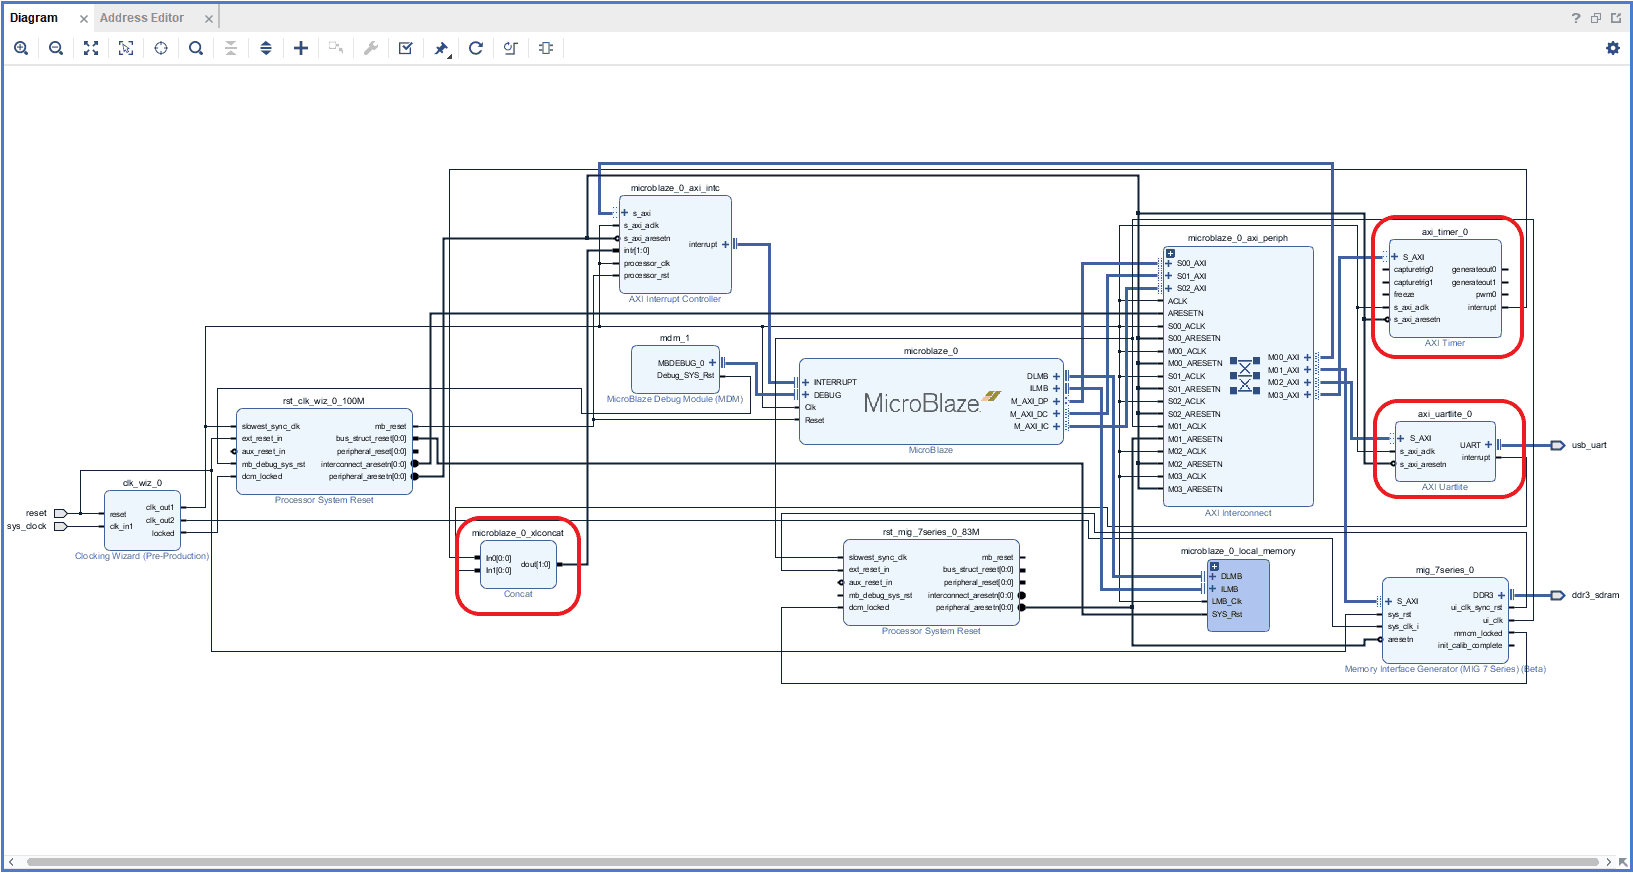Expand the S_AXI pin on axi_timer_0
Screen dimensions: 1633x873
(1395, 257)
